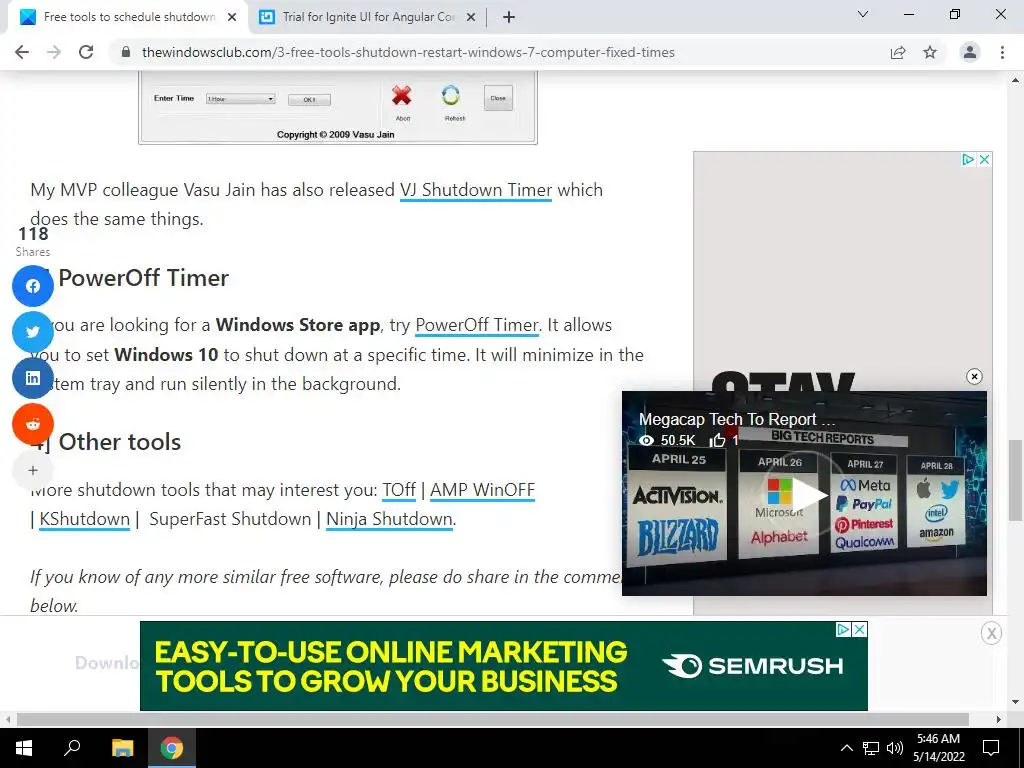
Task: View site security lock information
Action: [x=126, y=52]
